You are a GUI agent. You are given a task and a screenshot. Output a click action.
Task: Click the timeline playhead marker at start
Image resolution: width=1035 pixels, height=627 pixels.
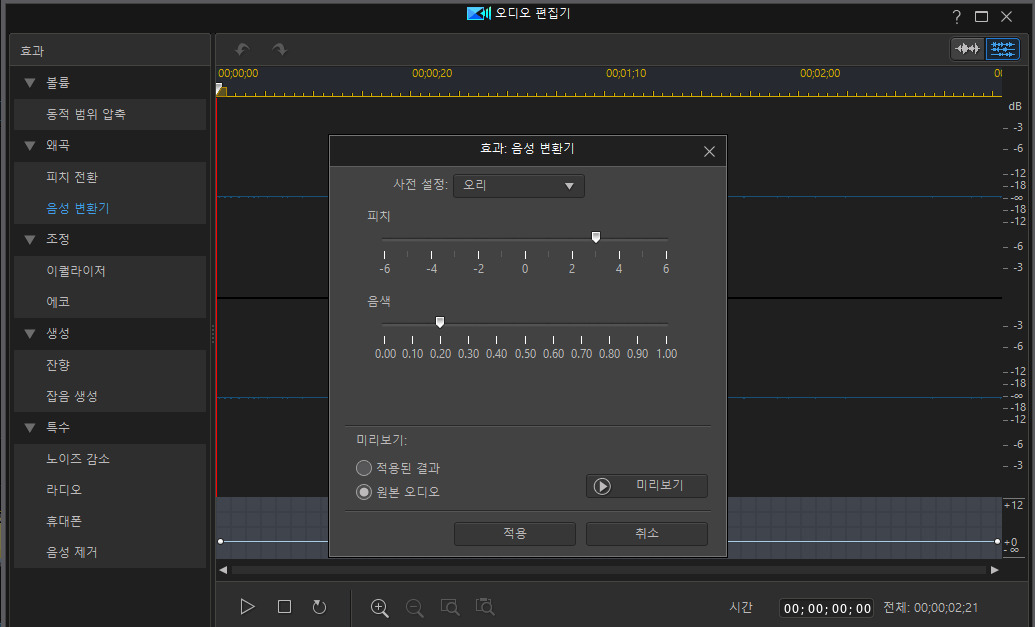pos(221,90)
